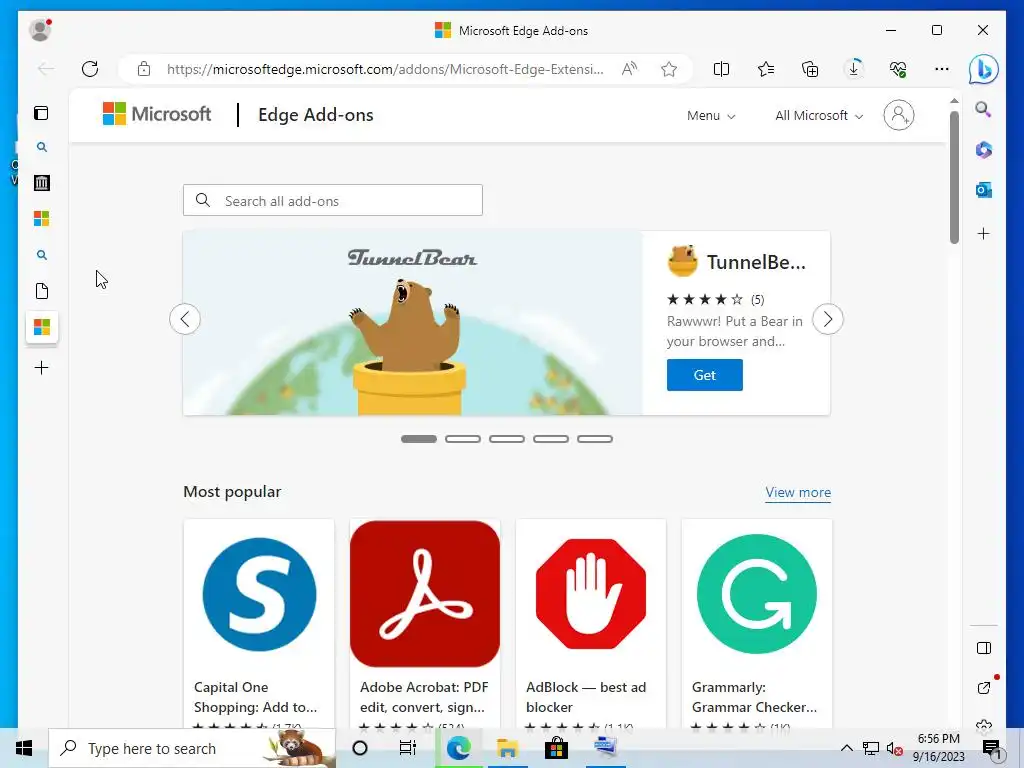The height and width of the screenshot is (768, 1024).
Task: Switch to the blank document tab
Action: (42, 291)
